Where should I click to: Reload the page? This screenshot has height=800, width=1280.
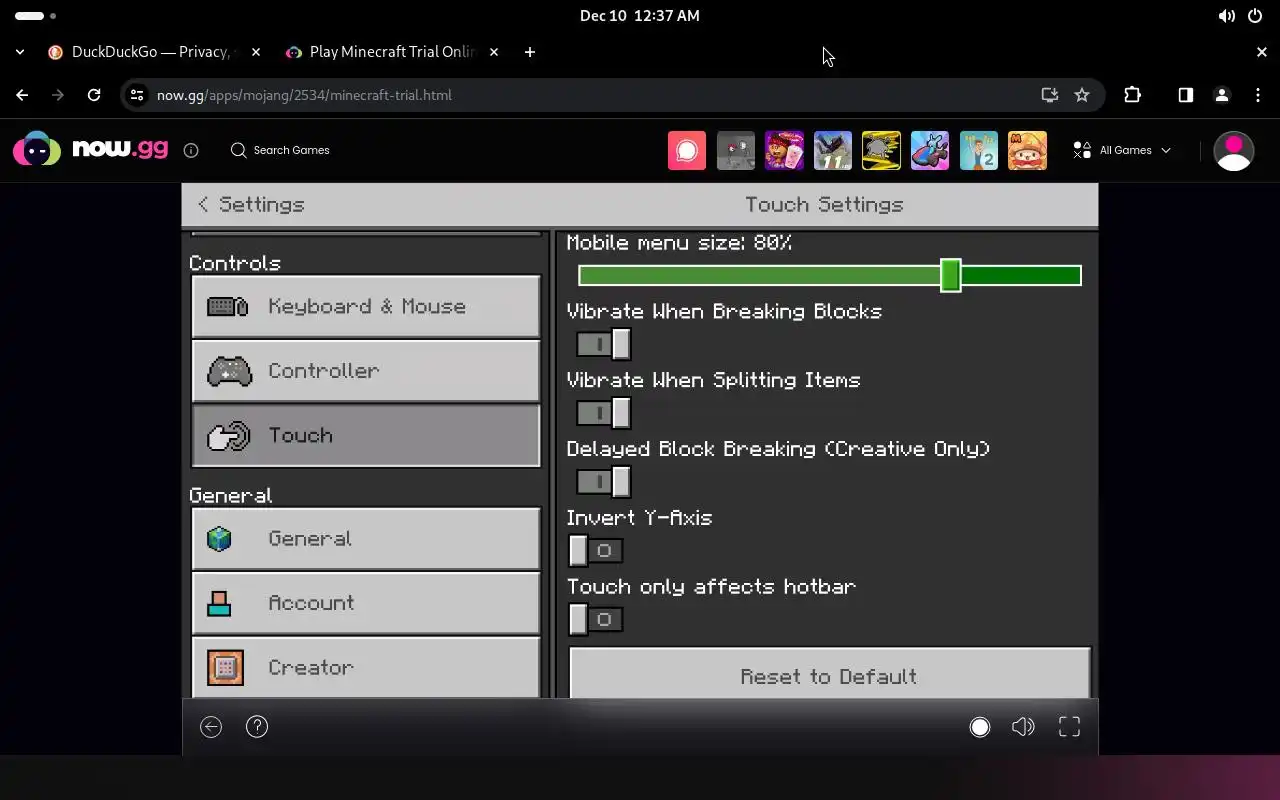(94, 95)
